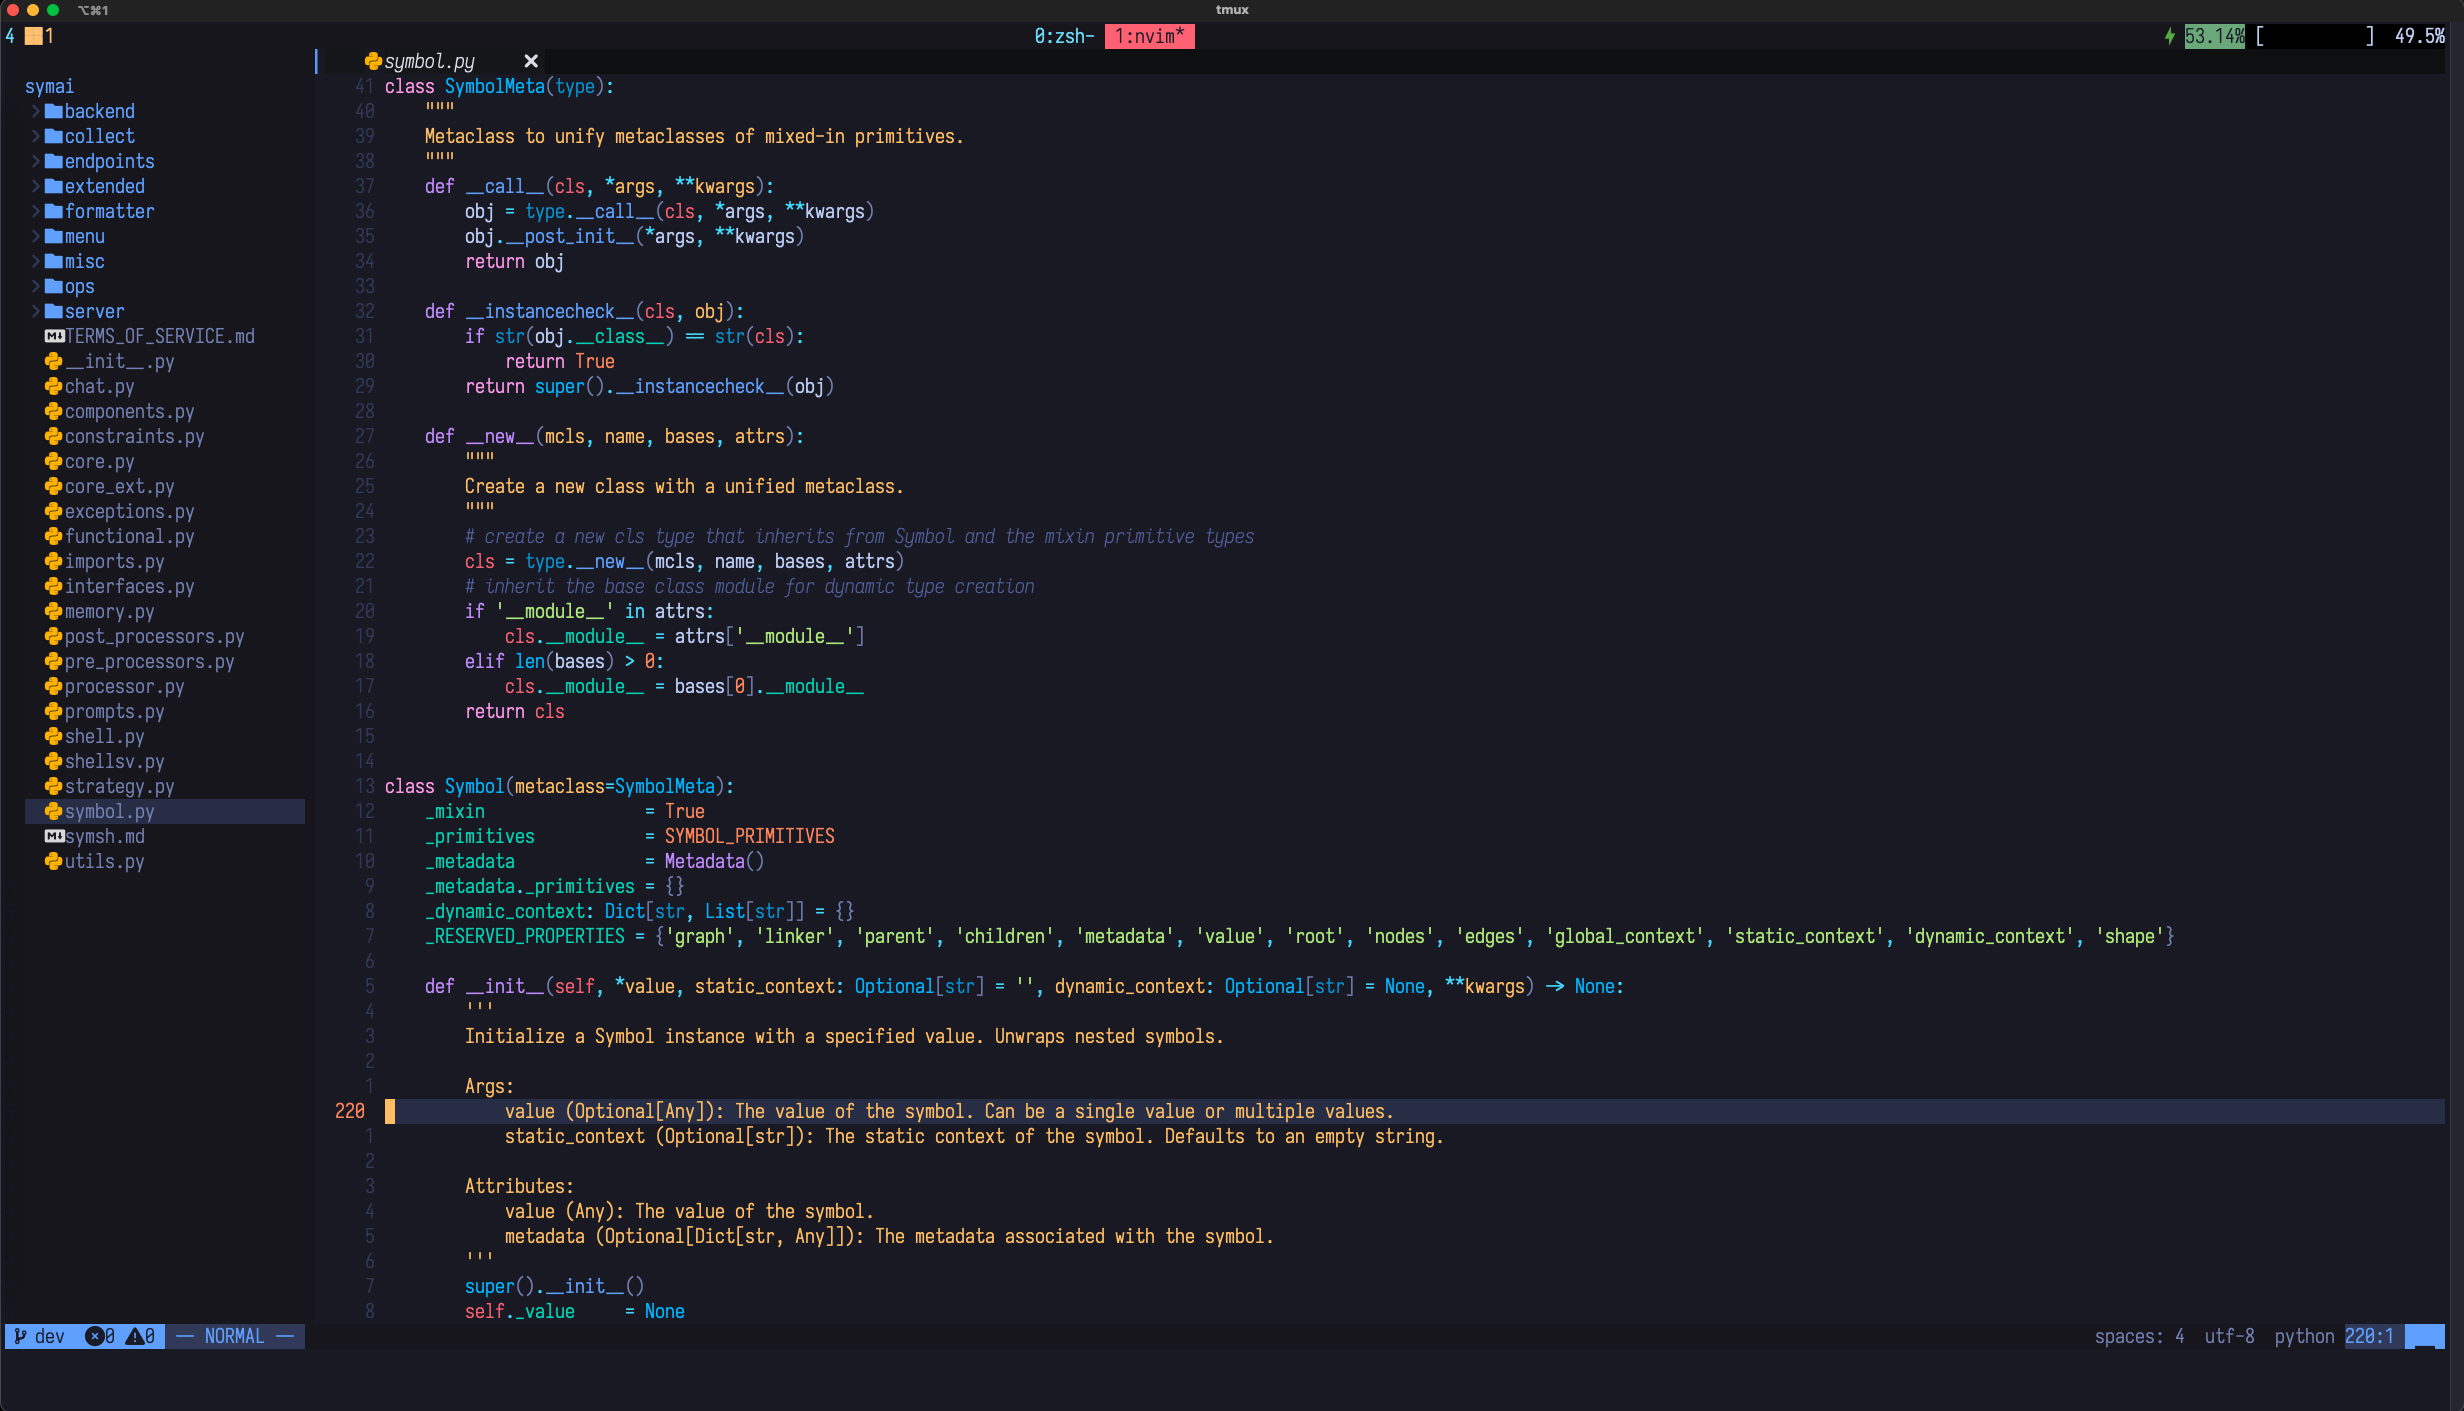Screen dimensions: 2464x1411
Task: Close the symbol.py buffer tab
Action: pos(531,61)
